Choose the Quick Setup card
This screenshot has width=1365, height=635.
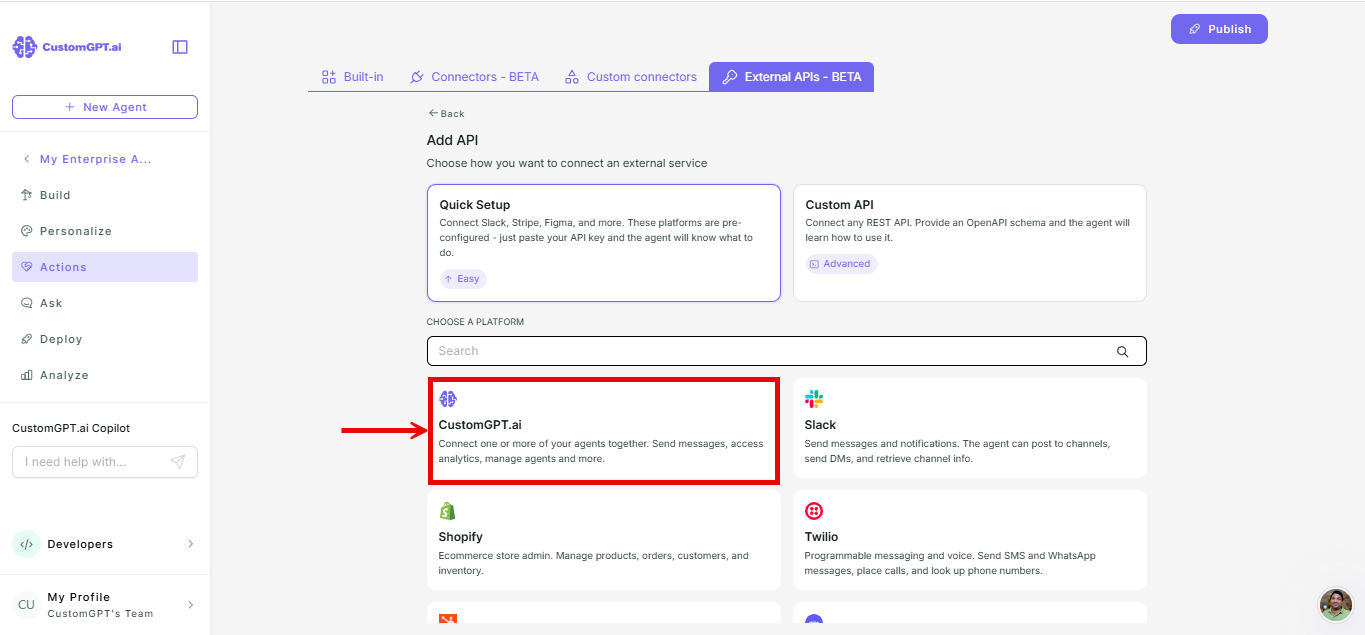pyautogui.click(x=604, y=243)
